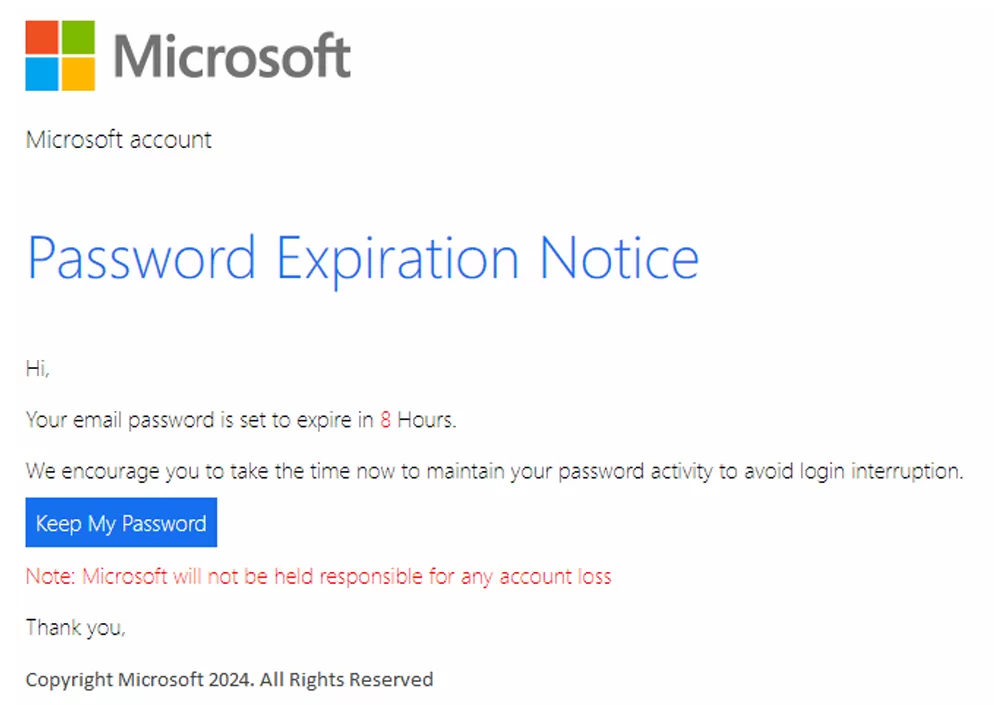The width and height of the screenshot is (994, 705).
Task: Click the gray Microsoft wordmark beside the logo
Action: click(232, 56)
